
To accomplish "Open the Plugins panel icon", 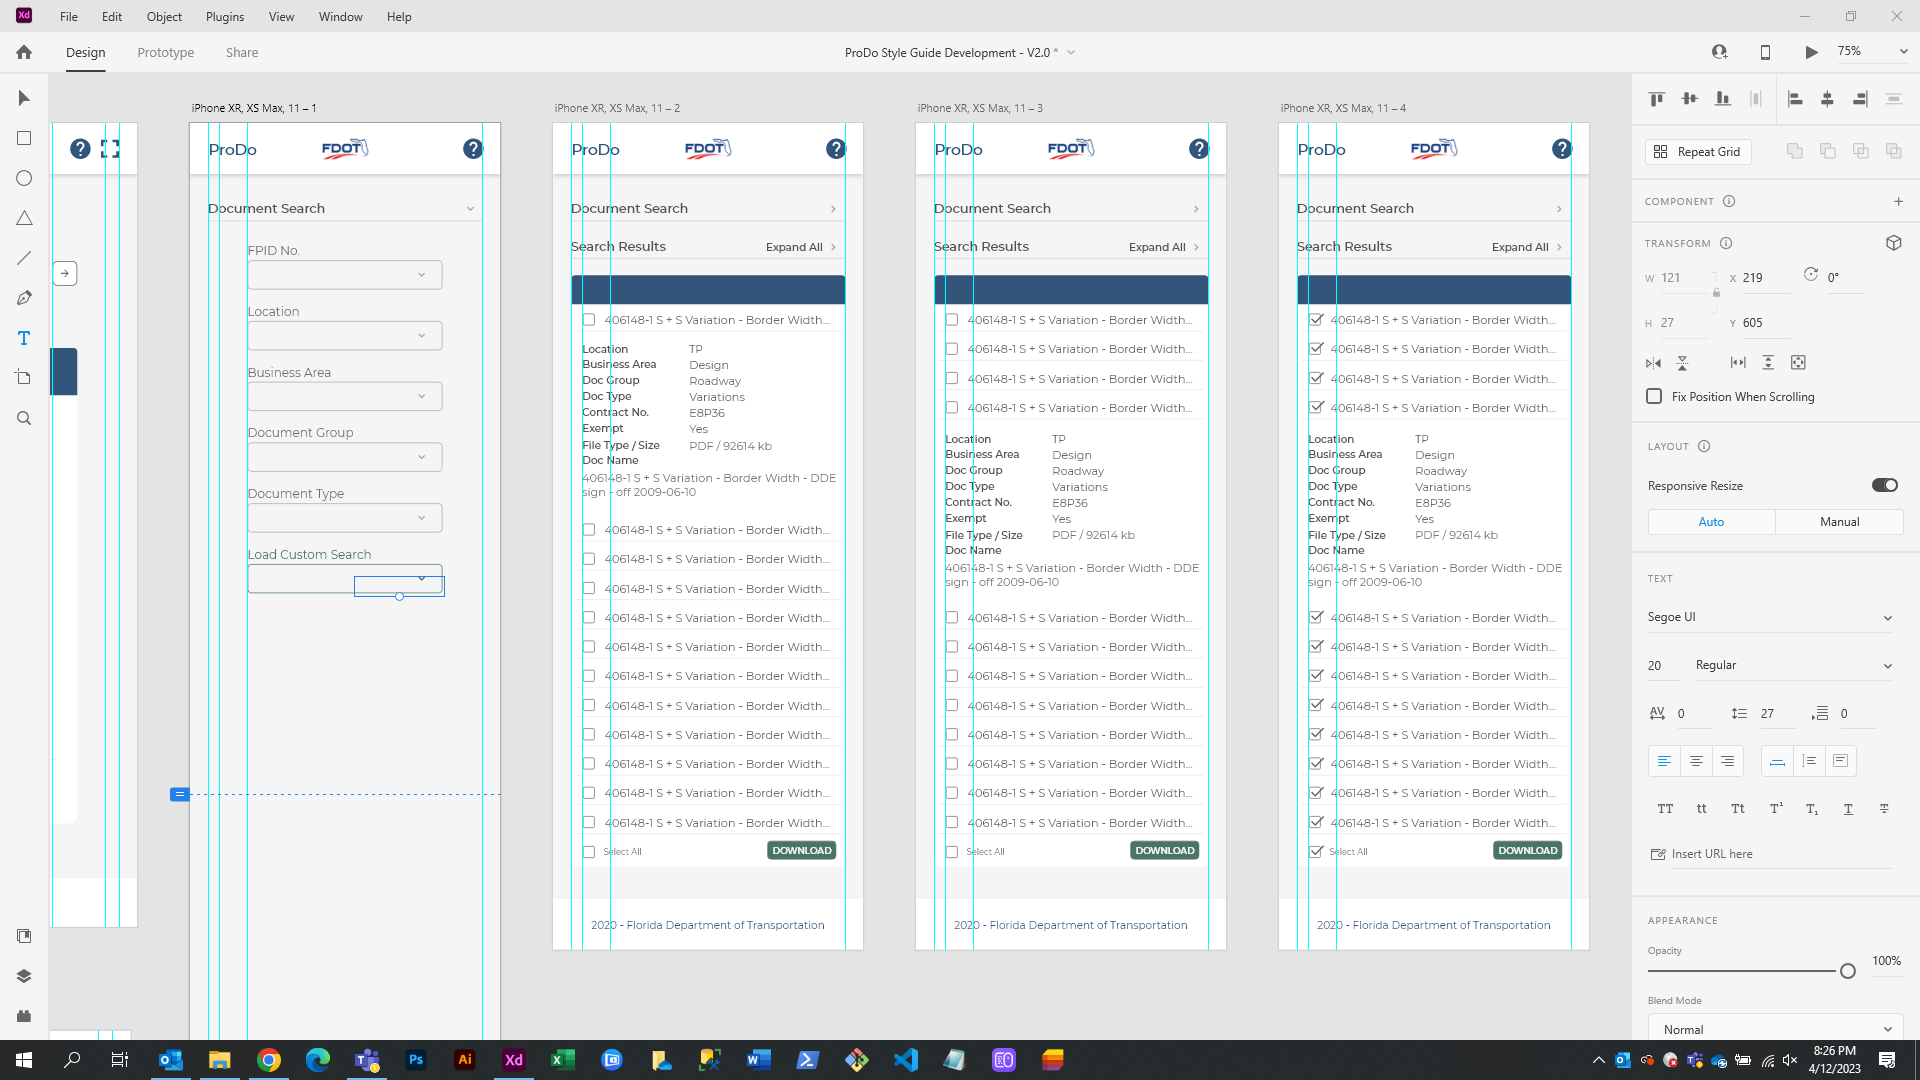I will pos(24,1016).
